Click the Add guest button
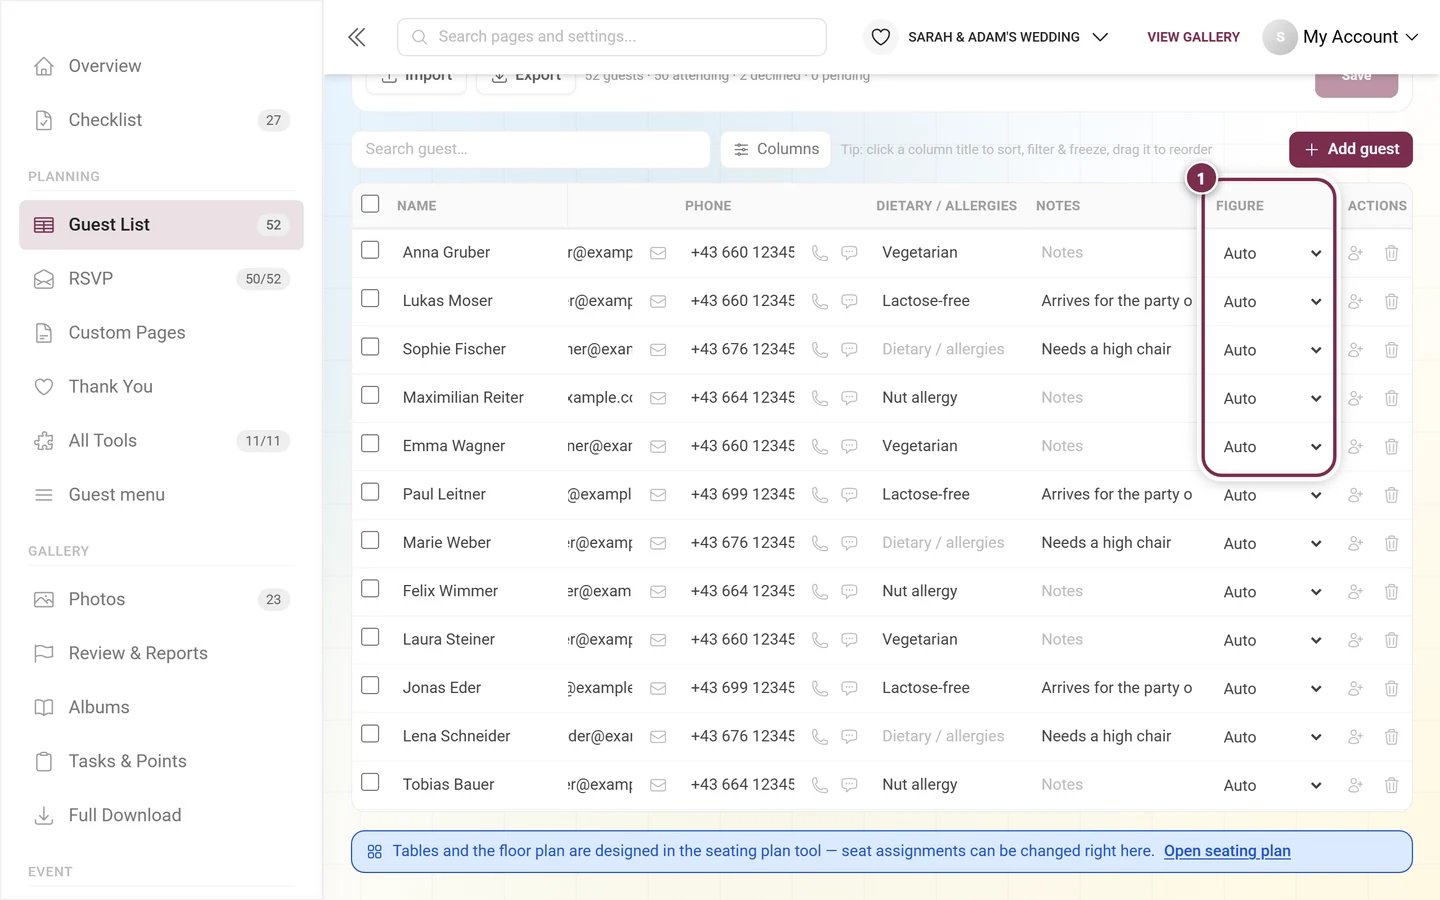 click(x=1351, y=149)
